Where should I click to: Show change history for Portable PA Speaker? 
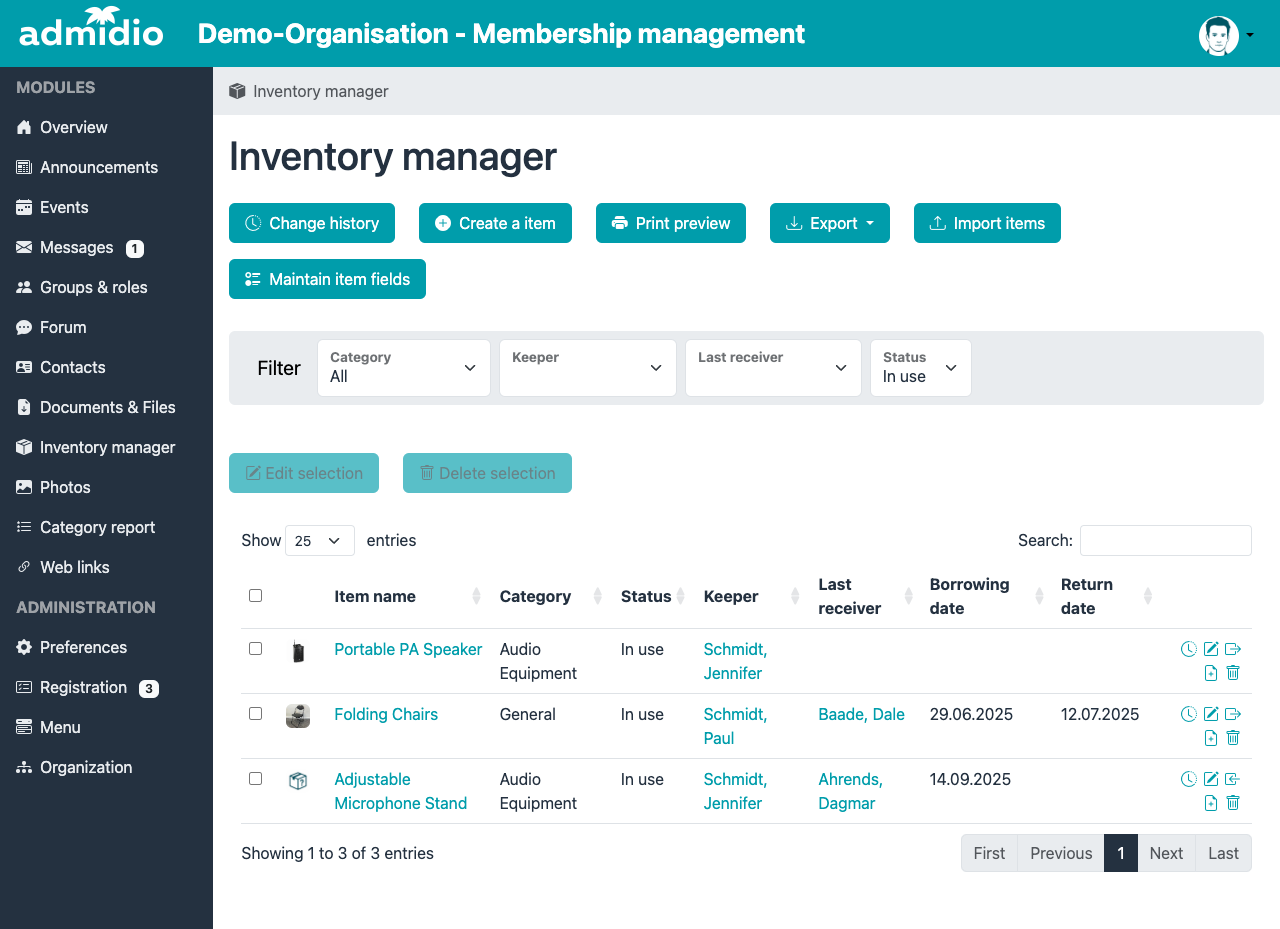point(1188,649)
